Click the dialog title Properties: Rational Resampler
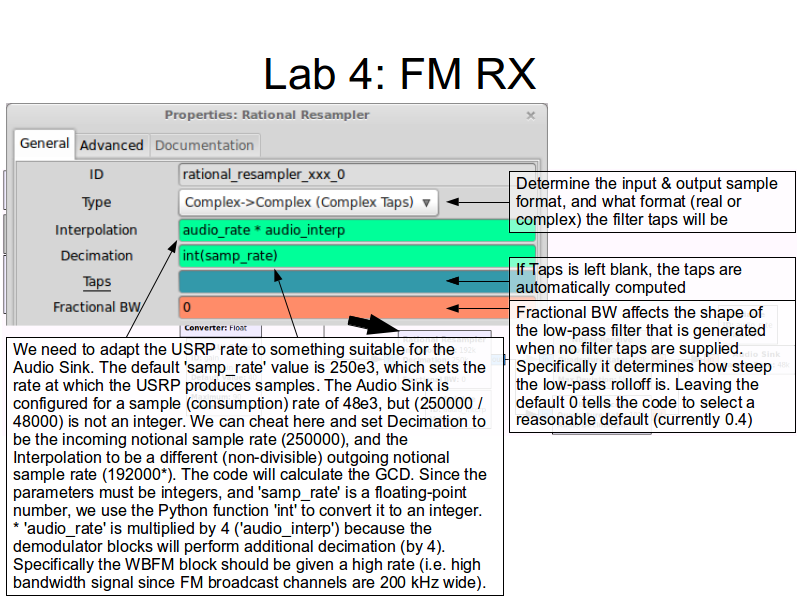Screen dimensions: 800x600 267,115
